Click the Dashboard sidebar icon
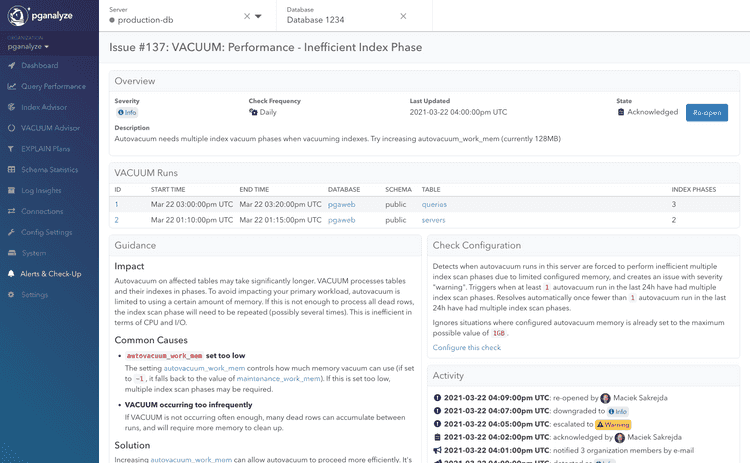The height and width of the screenshot is (463, 750). (x=11, y=65)
